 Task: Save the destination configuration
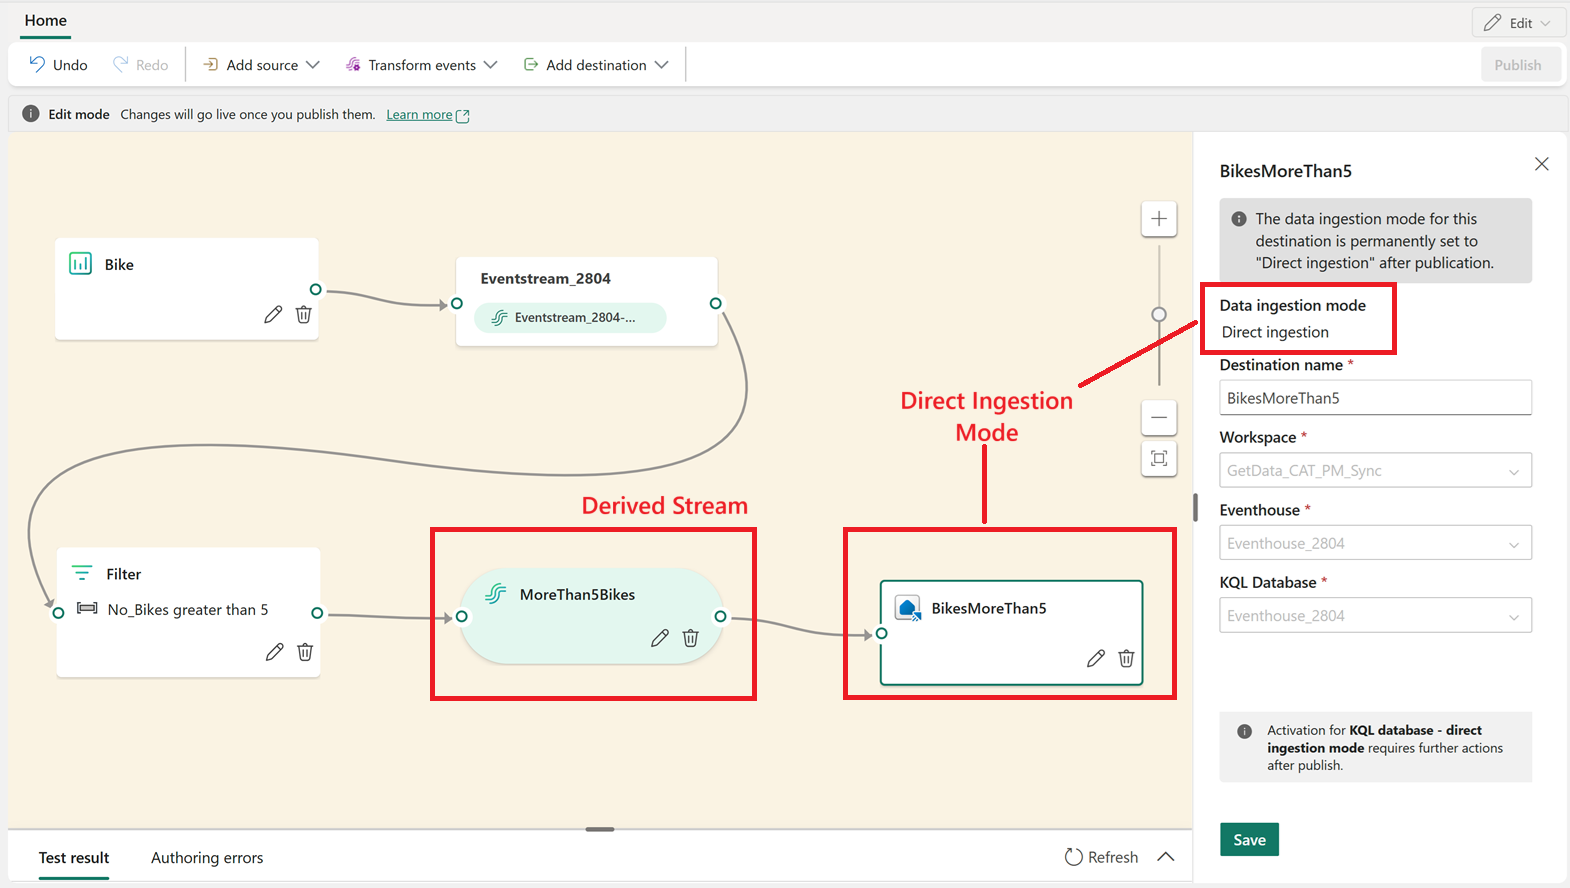1249,840
